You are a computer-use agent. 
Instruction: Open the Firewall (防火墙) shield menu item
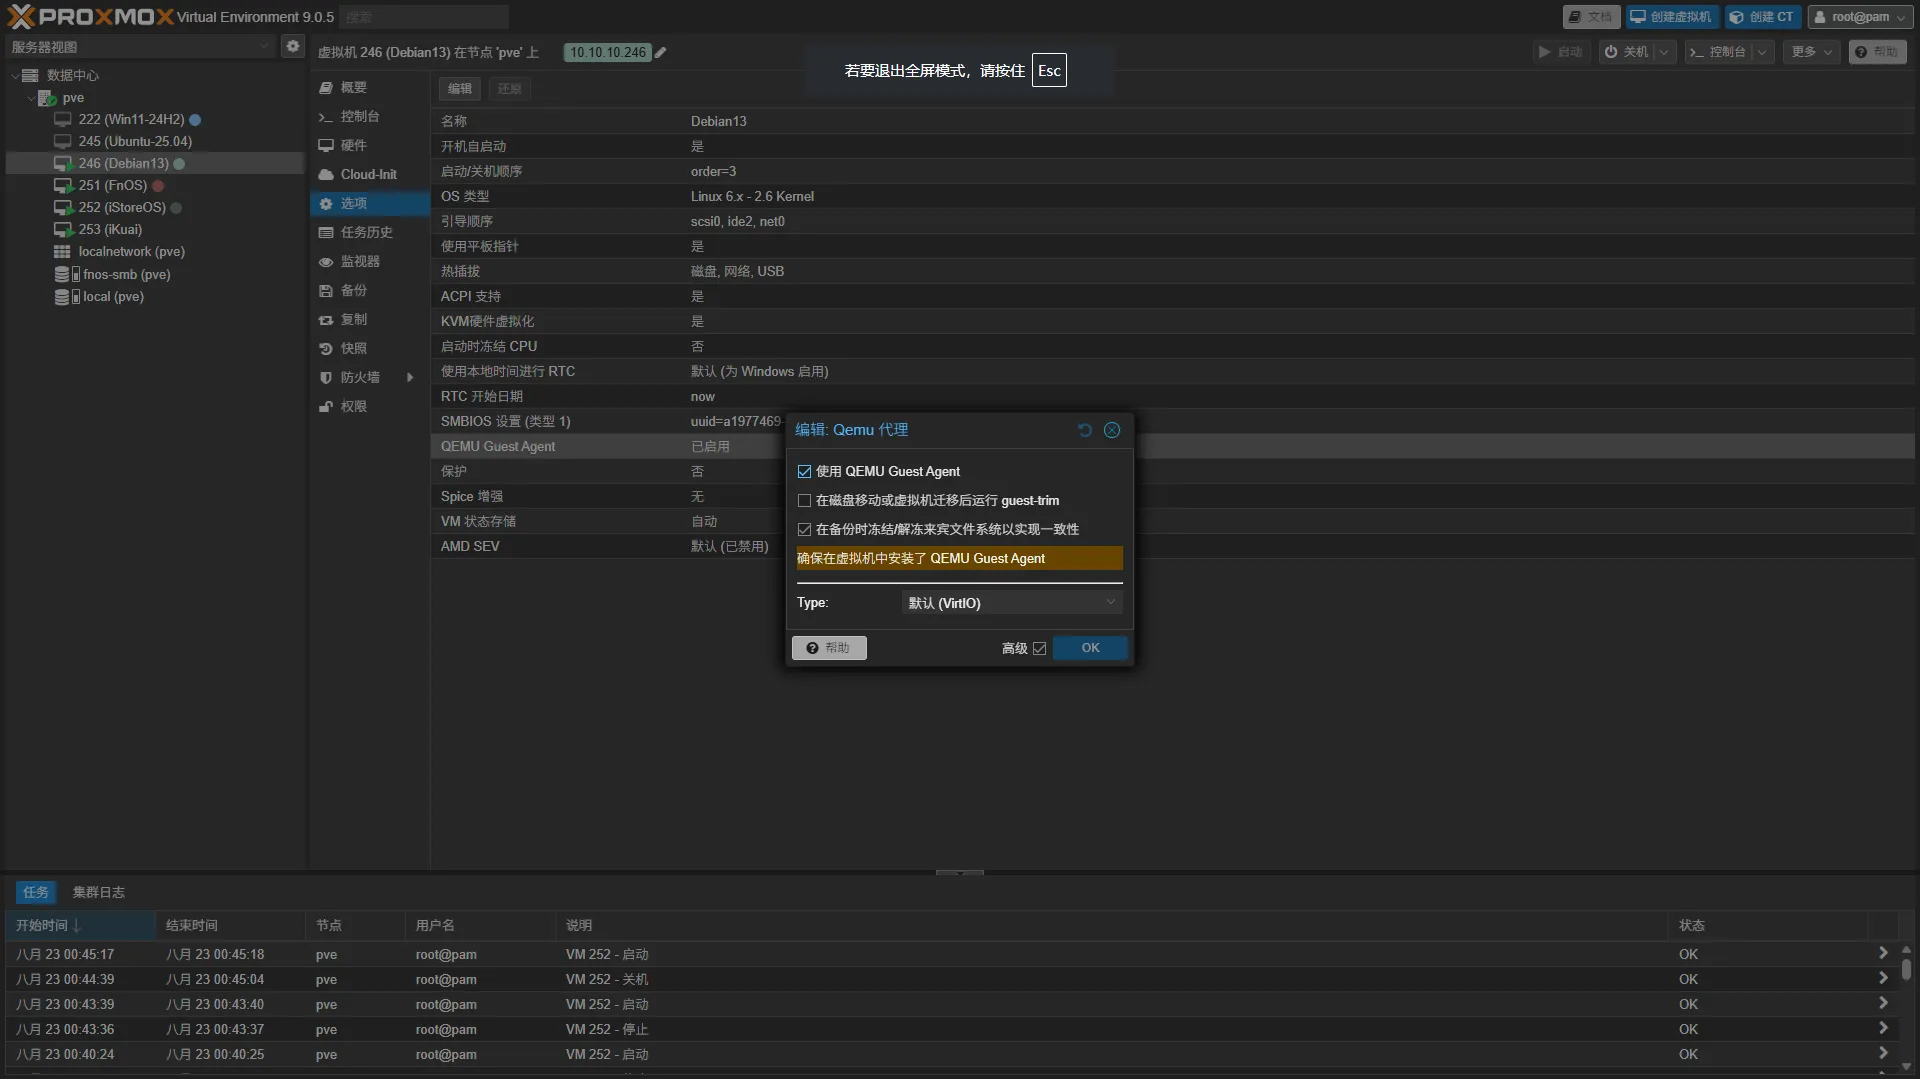click(x=359, y=377)
